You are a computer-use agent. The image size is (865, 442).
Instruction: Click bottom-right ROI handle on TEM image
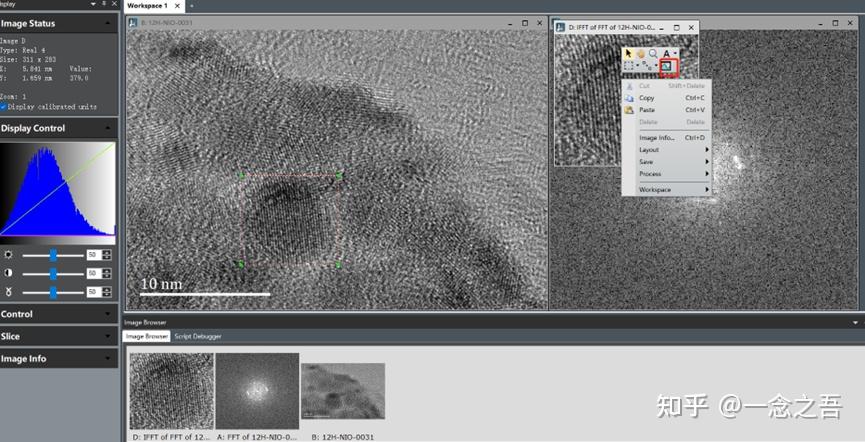pyautogui.click(x=338, y=265)
